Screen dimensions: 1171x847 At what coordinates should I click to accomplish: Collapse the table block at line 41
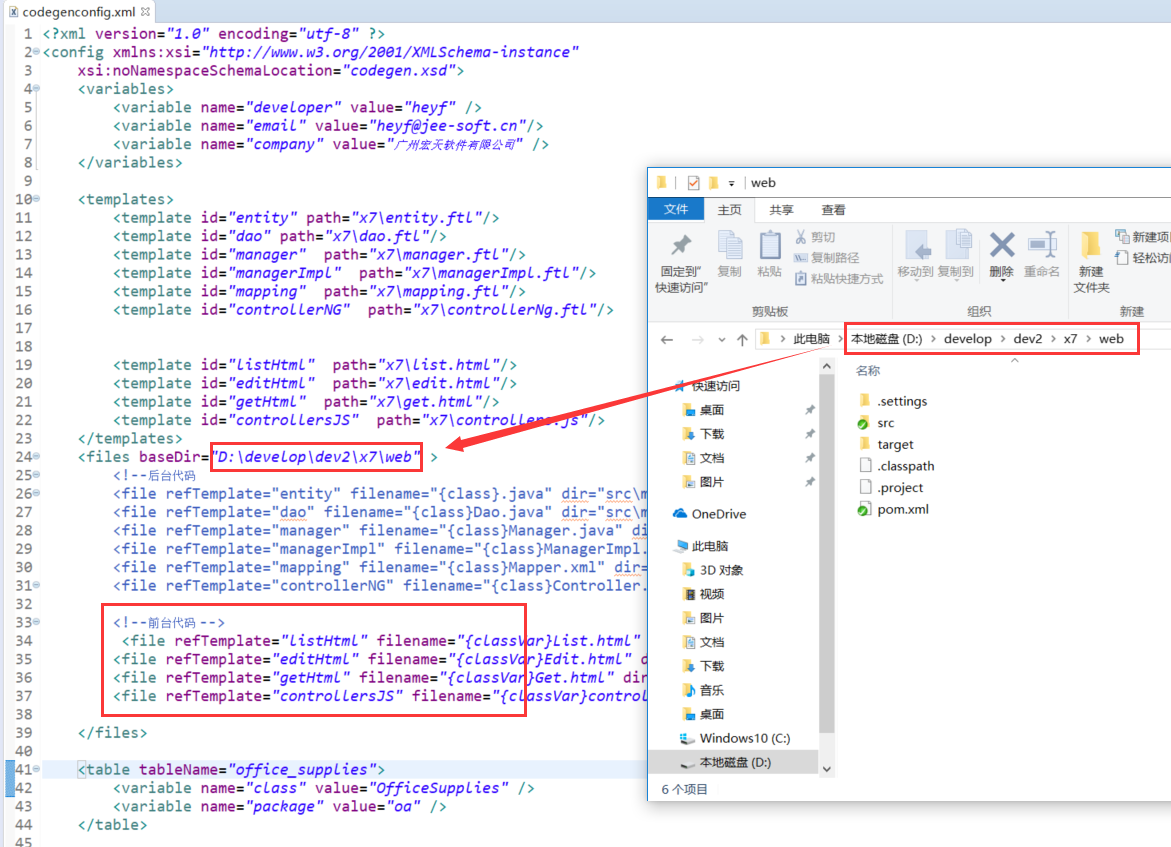pos(36,769)
